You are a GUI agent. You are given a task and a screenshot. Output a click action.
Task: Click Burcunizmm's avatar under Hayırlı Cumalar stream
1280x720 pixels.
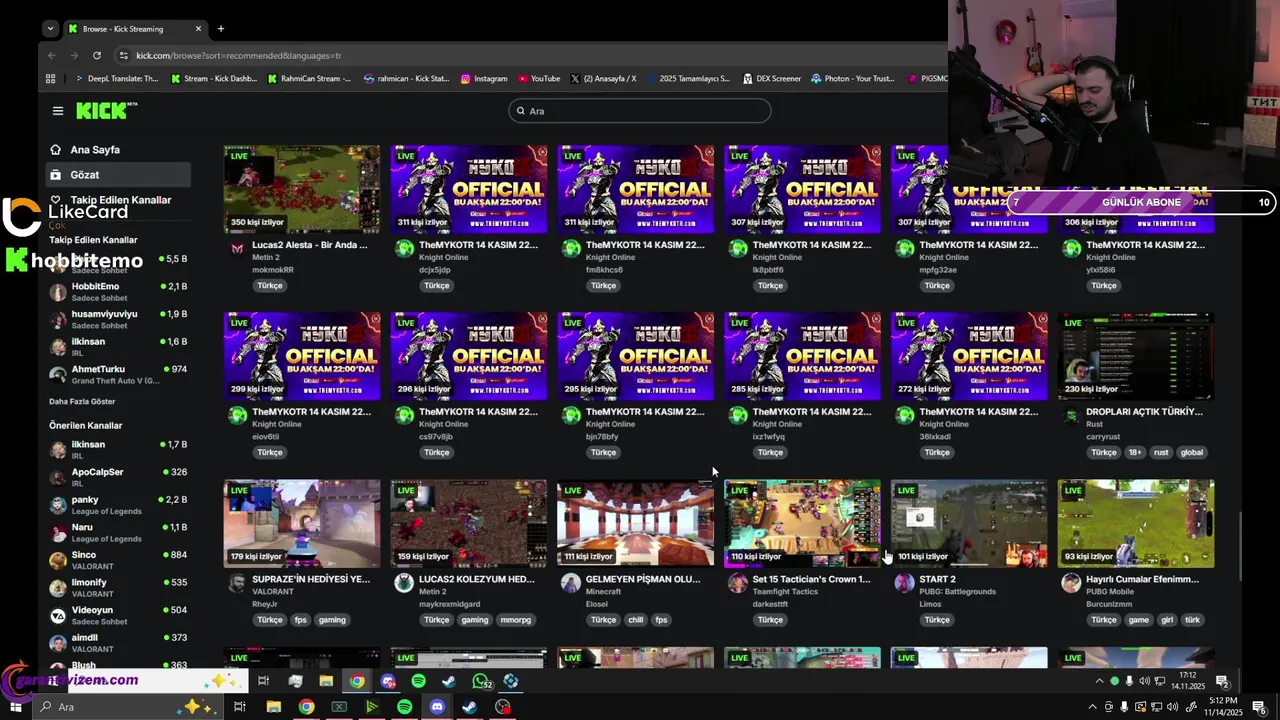[1071, 583]
